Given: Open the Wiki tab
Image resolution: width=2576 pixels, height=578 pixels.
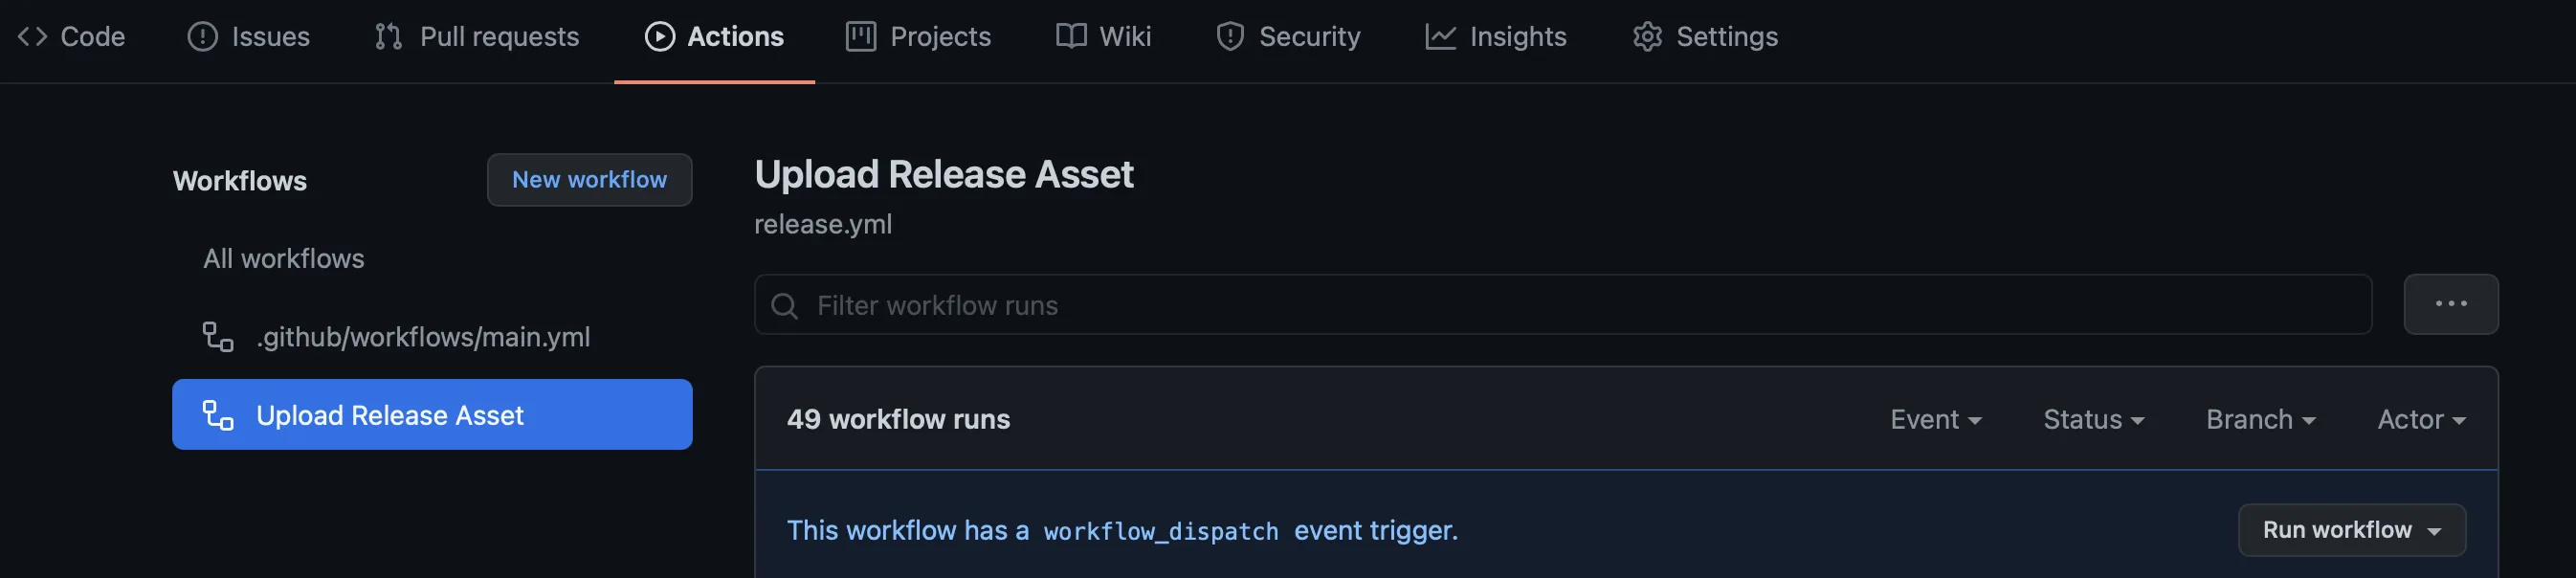Looking at the screenshot, I should click(1103, 37).
